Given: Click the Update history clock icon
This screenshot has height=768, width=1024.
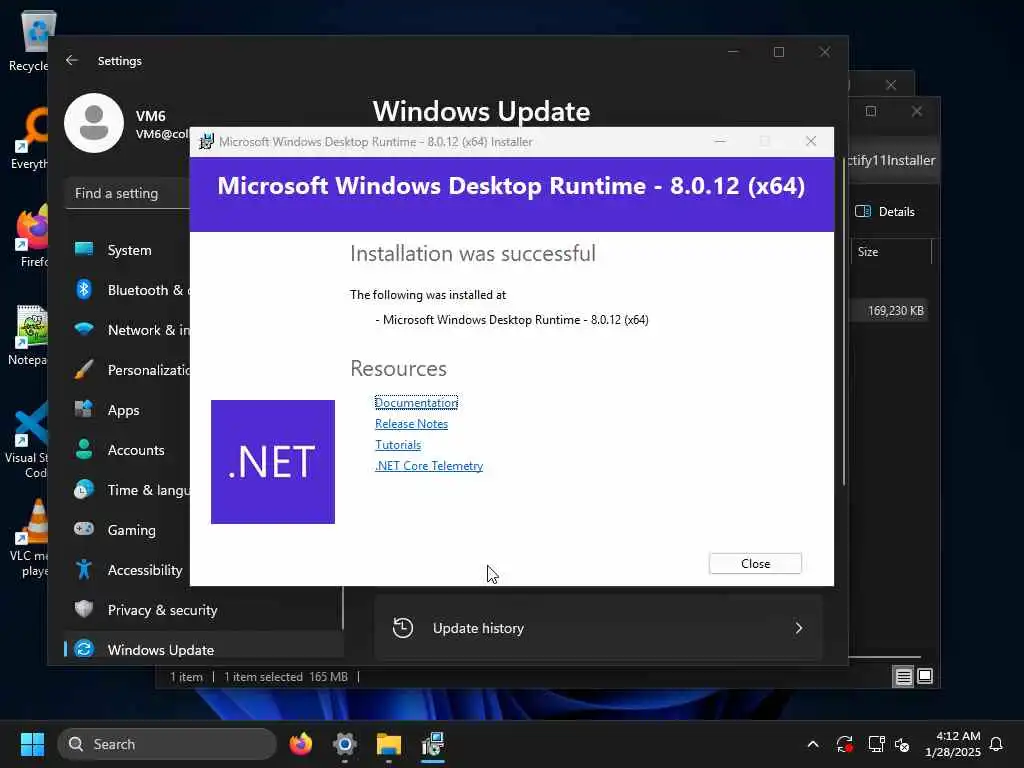Looking at the screenshot, I should pyautogui.click(x=403, y=628).
